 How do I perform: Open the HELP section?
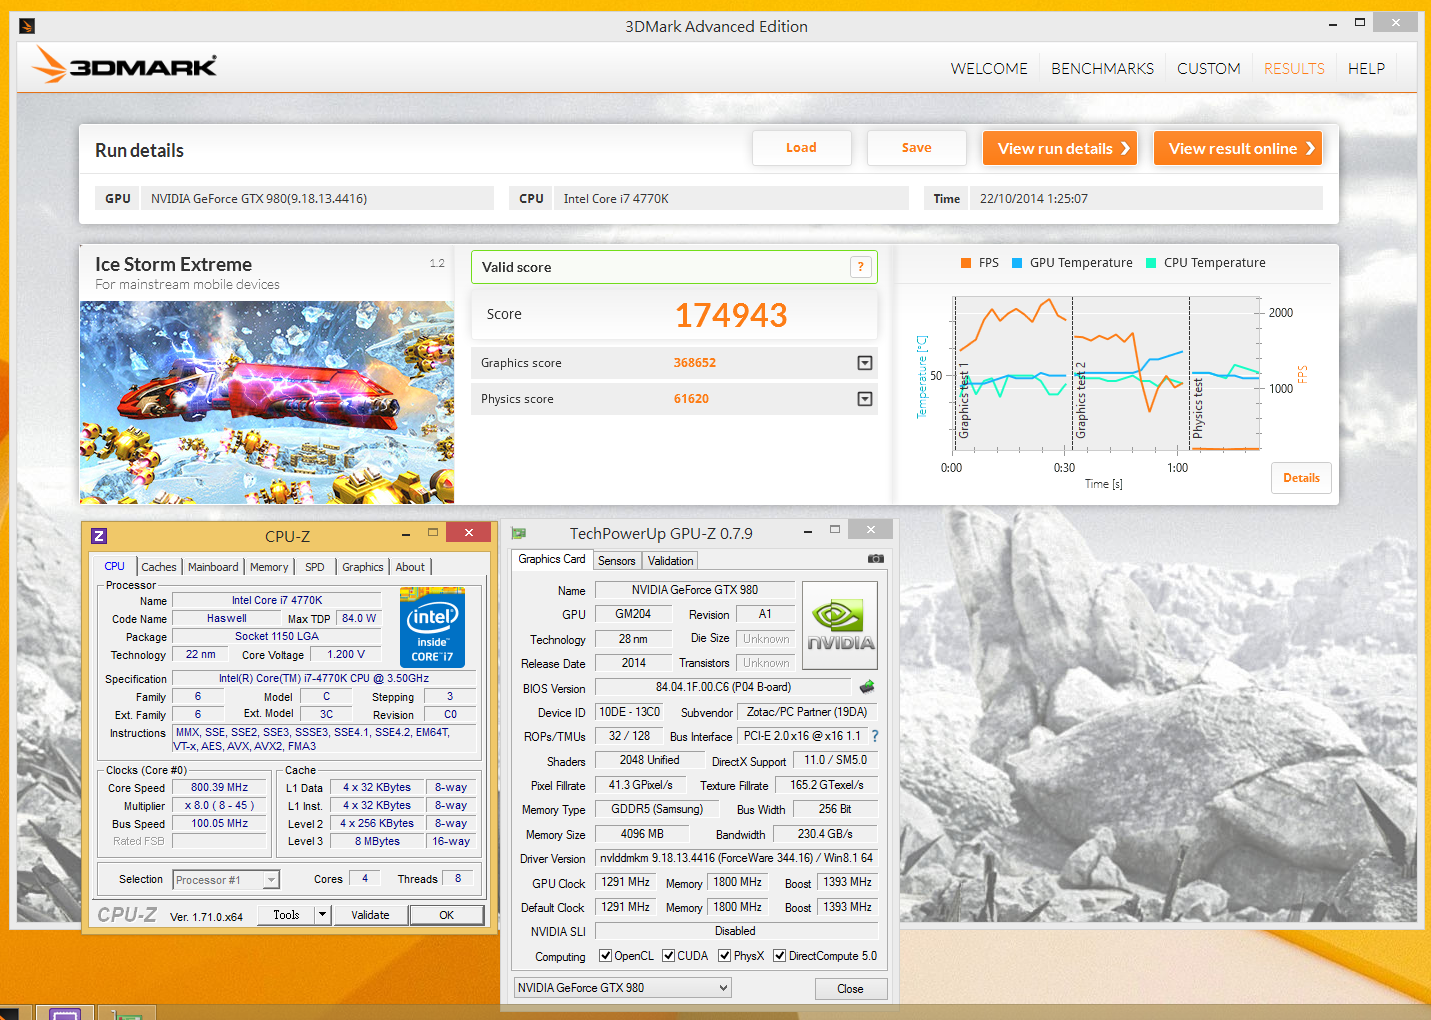tap(1366, 69)
